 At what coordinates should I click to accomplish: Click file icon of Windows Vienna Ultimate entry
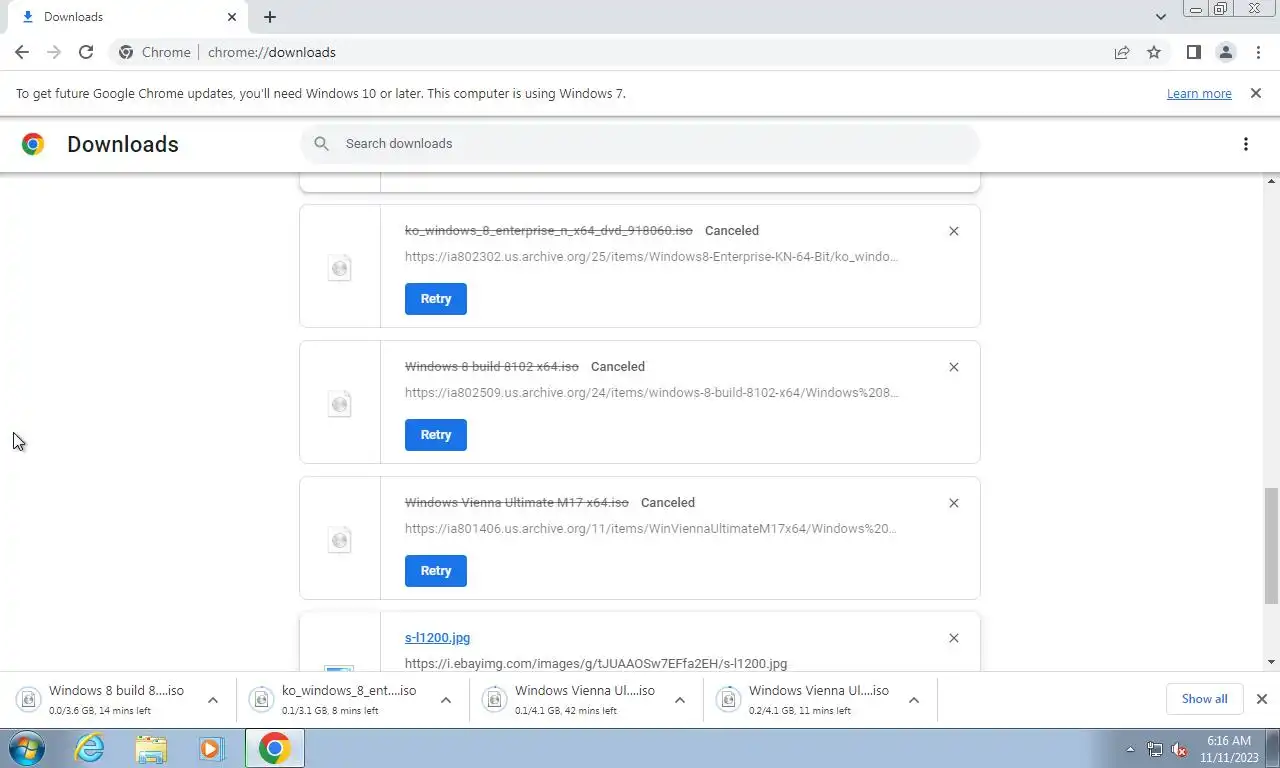click(340, 539)
